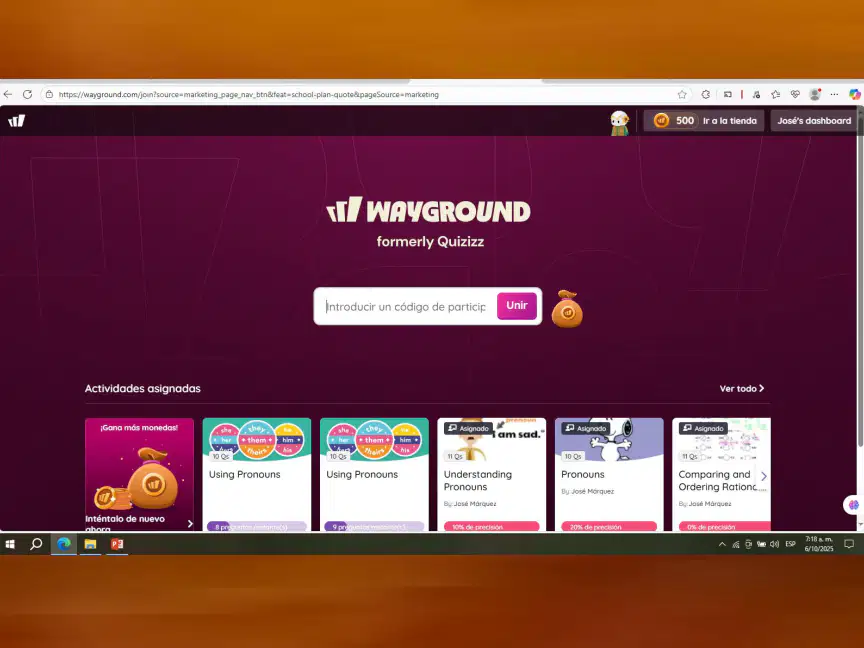Click the music note toolbar icon
Viewport: 864px width, 648px height.
pyautogui.click(x=757, y=94)
